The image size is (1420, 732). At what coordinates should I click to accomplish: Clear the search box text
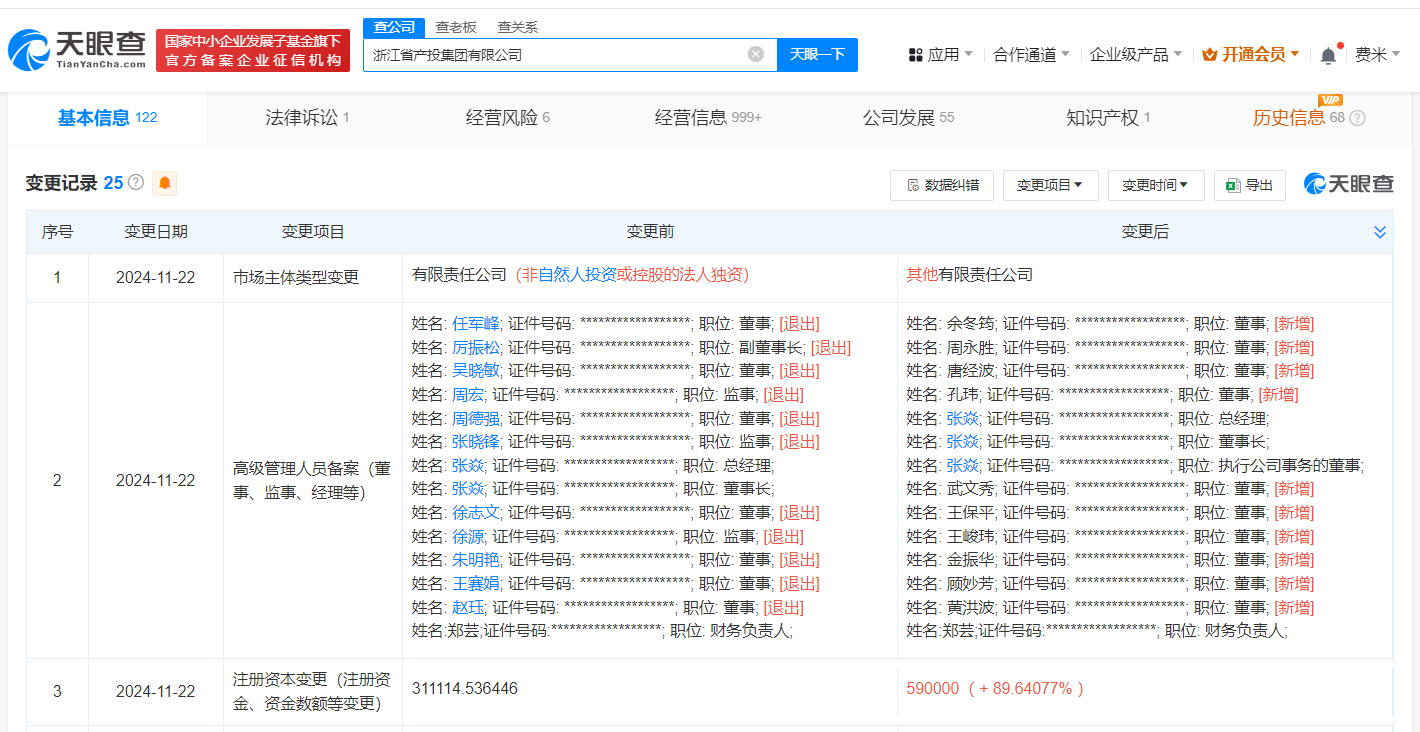point(756,54)
